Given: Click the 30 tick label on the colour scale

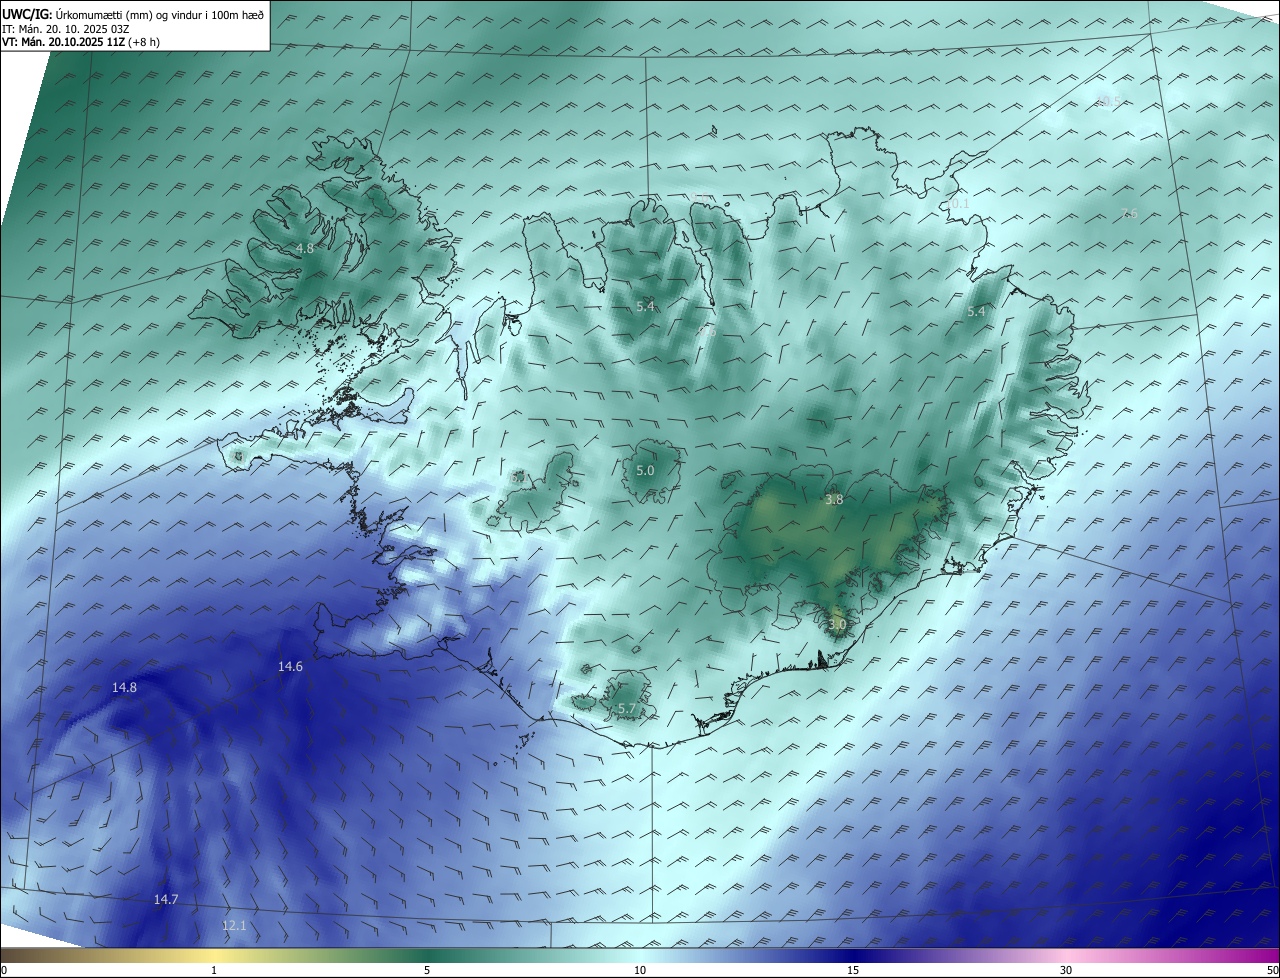Looking at the screenshot, I should pyautogui.click(x=1066, y=970).
